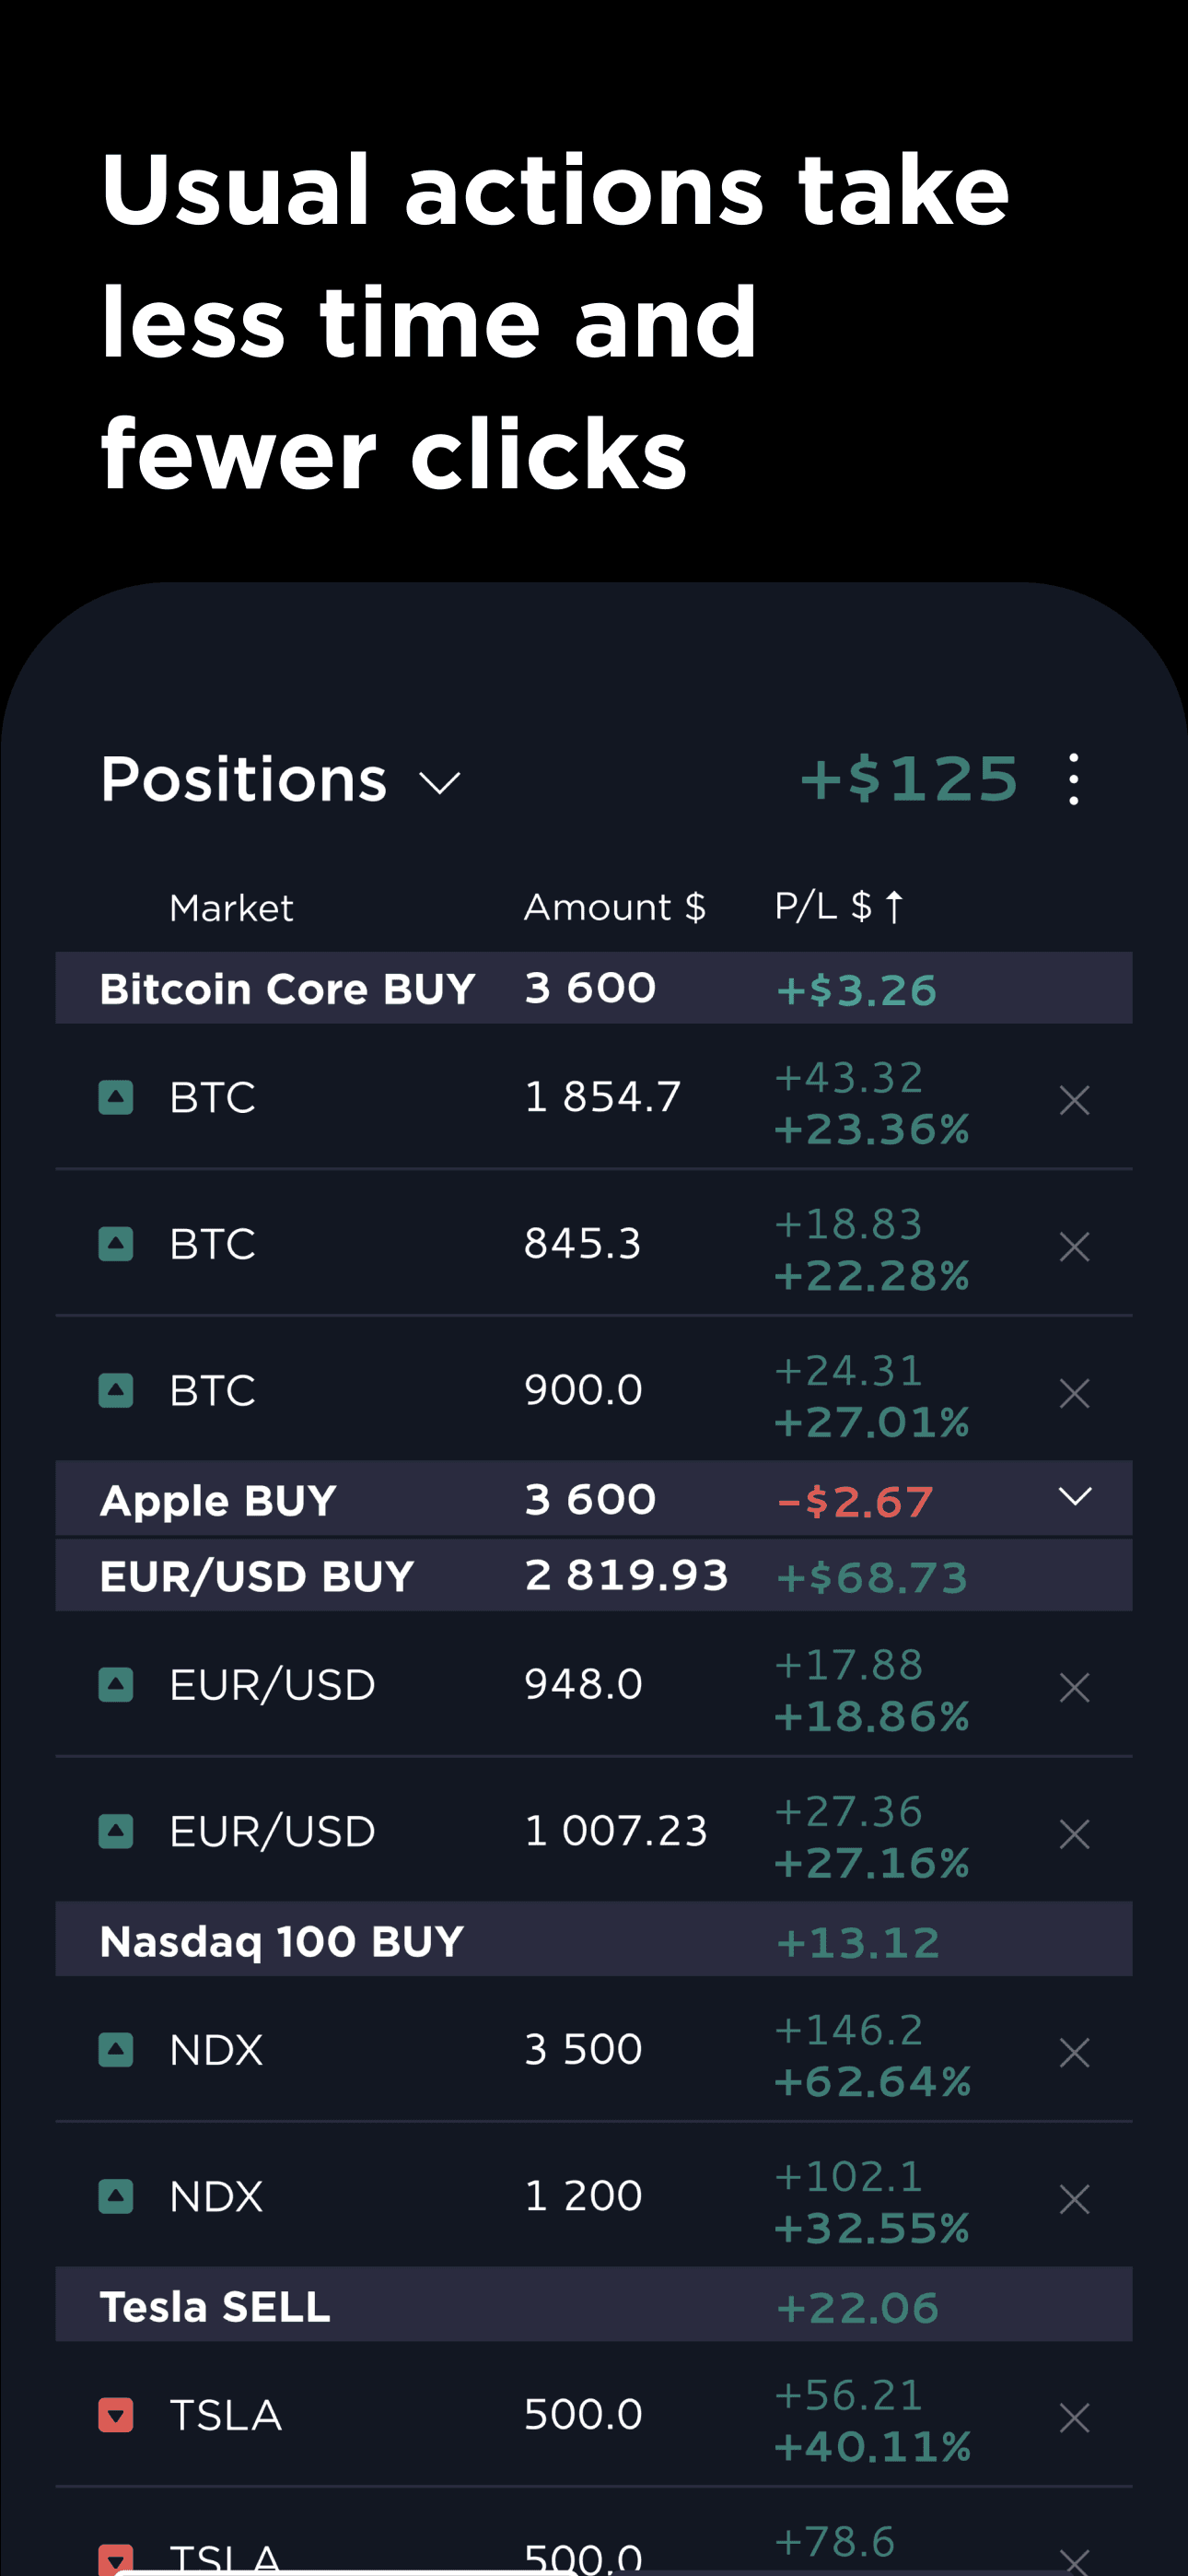Close the BTC 845.3 position
The width and height of the screenshot is (1188, 2576).
point(1074,1247)
